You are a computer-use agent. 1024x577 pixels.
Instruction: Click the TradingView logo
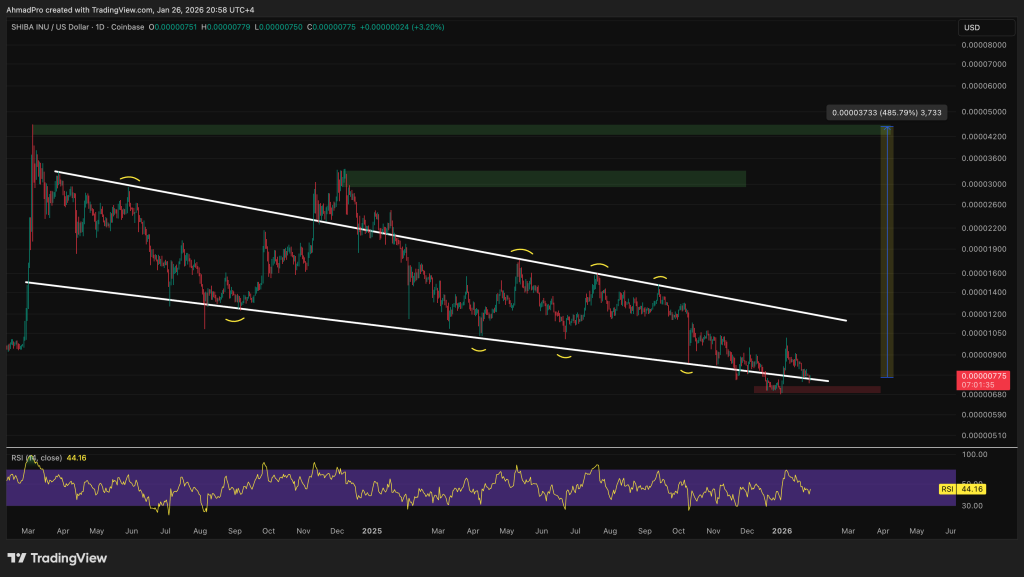coord(57,558)
